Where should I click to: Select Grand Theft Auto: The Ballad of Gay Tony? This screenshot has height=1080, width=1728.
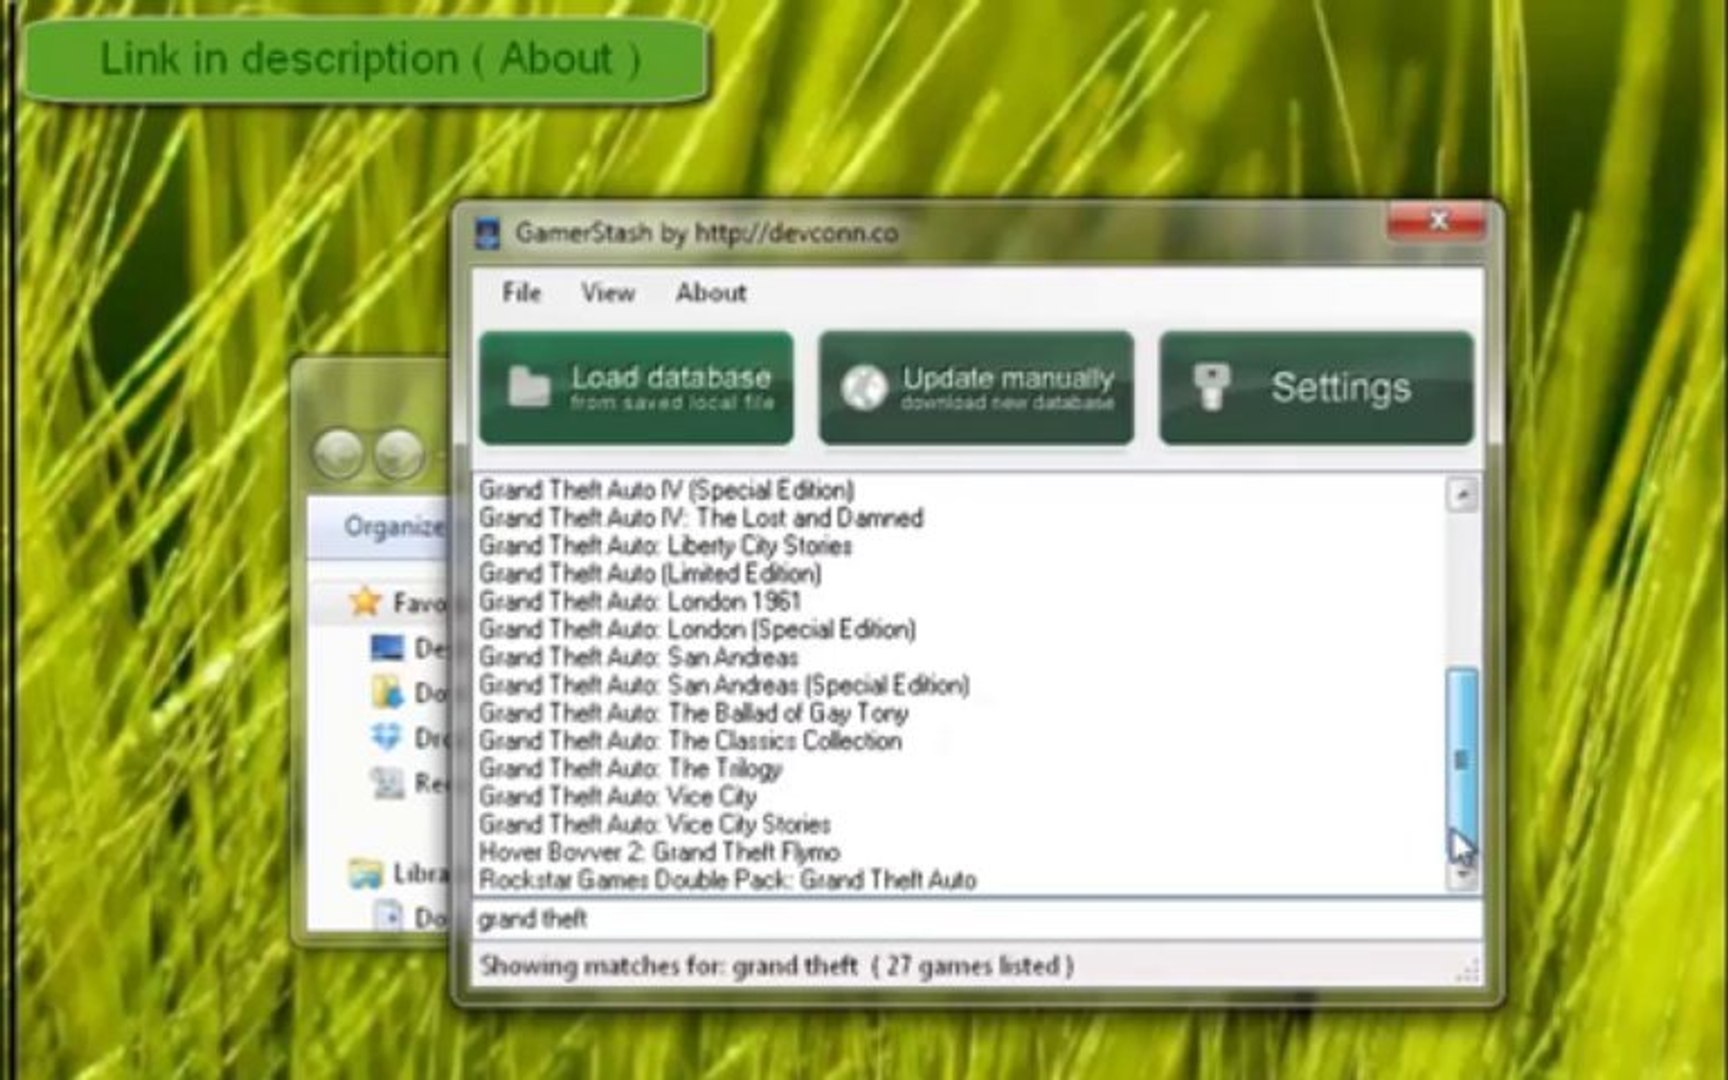pos(693,714)
